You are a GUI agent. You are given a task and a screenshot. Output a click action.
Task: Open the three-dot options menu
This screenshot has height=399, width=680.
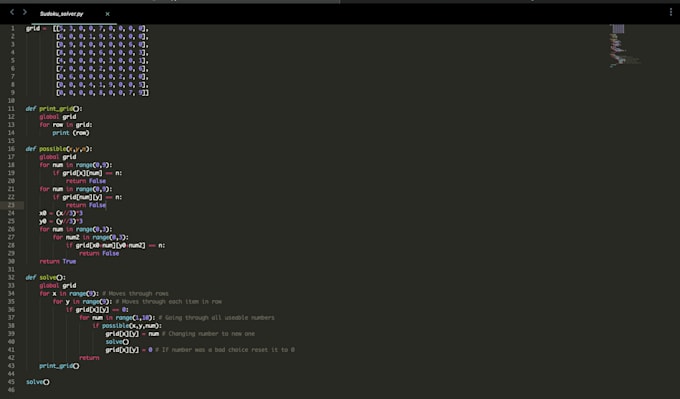tap(670, 12)
